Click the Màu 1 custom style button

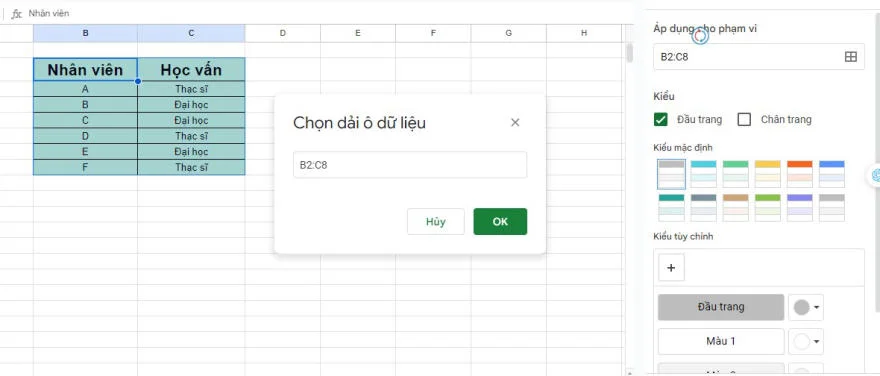pos(721,341)
